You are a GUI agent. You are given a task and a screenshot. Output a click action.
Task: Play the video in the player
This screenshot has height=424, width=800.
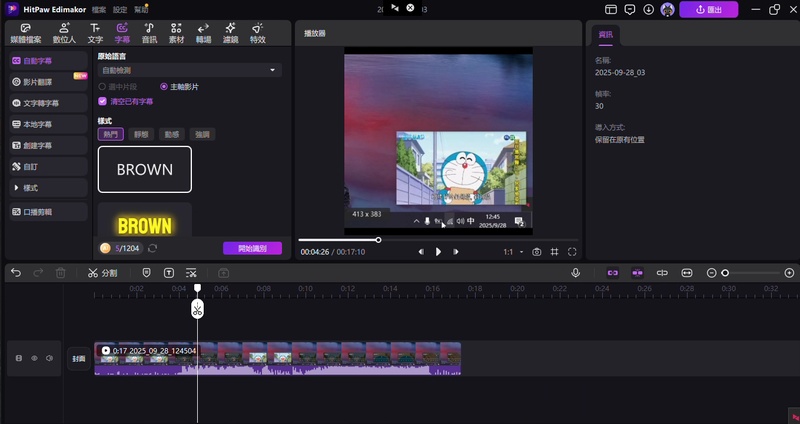[438, 252]
